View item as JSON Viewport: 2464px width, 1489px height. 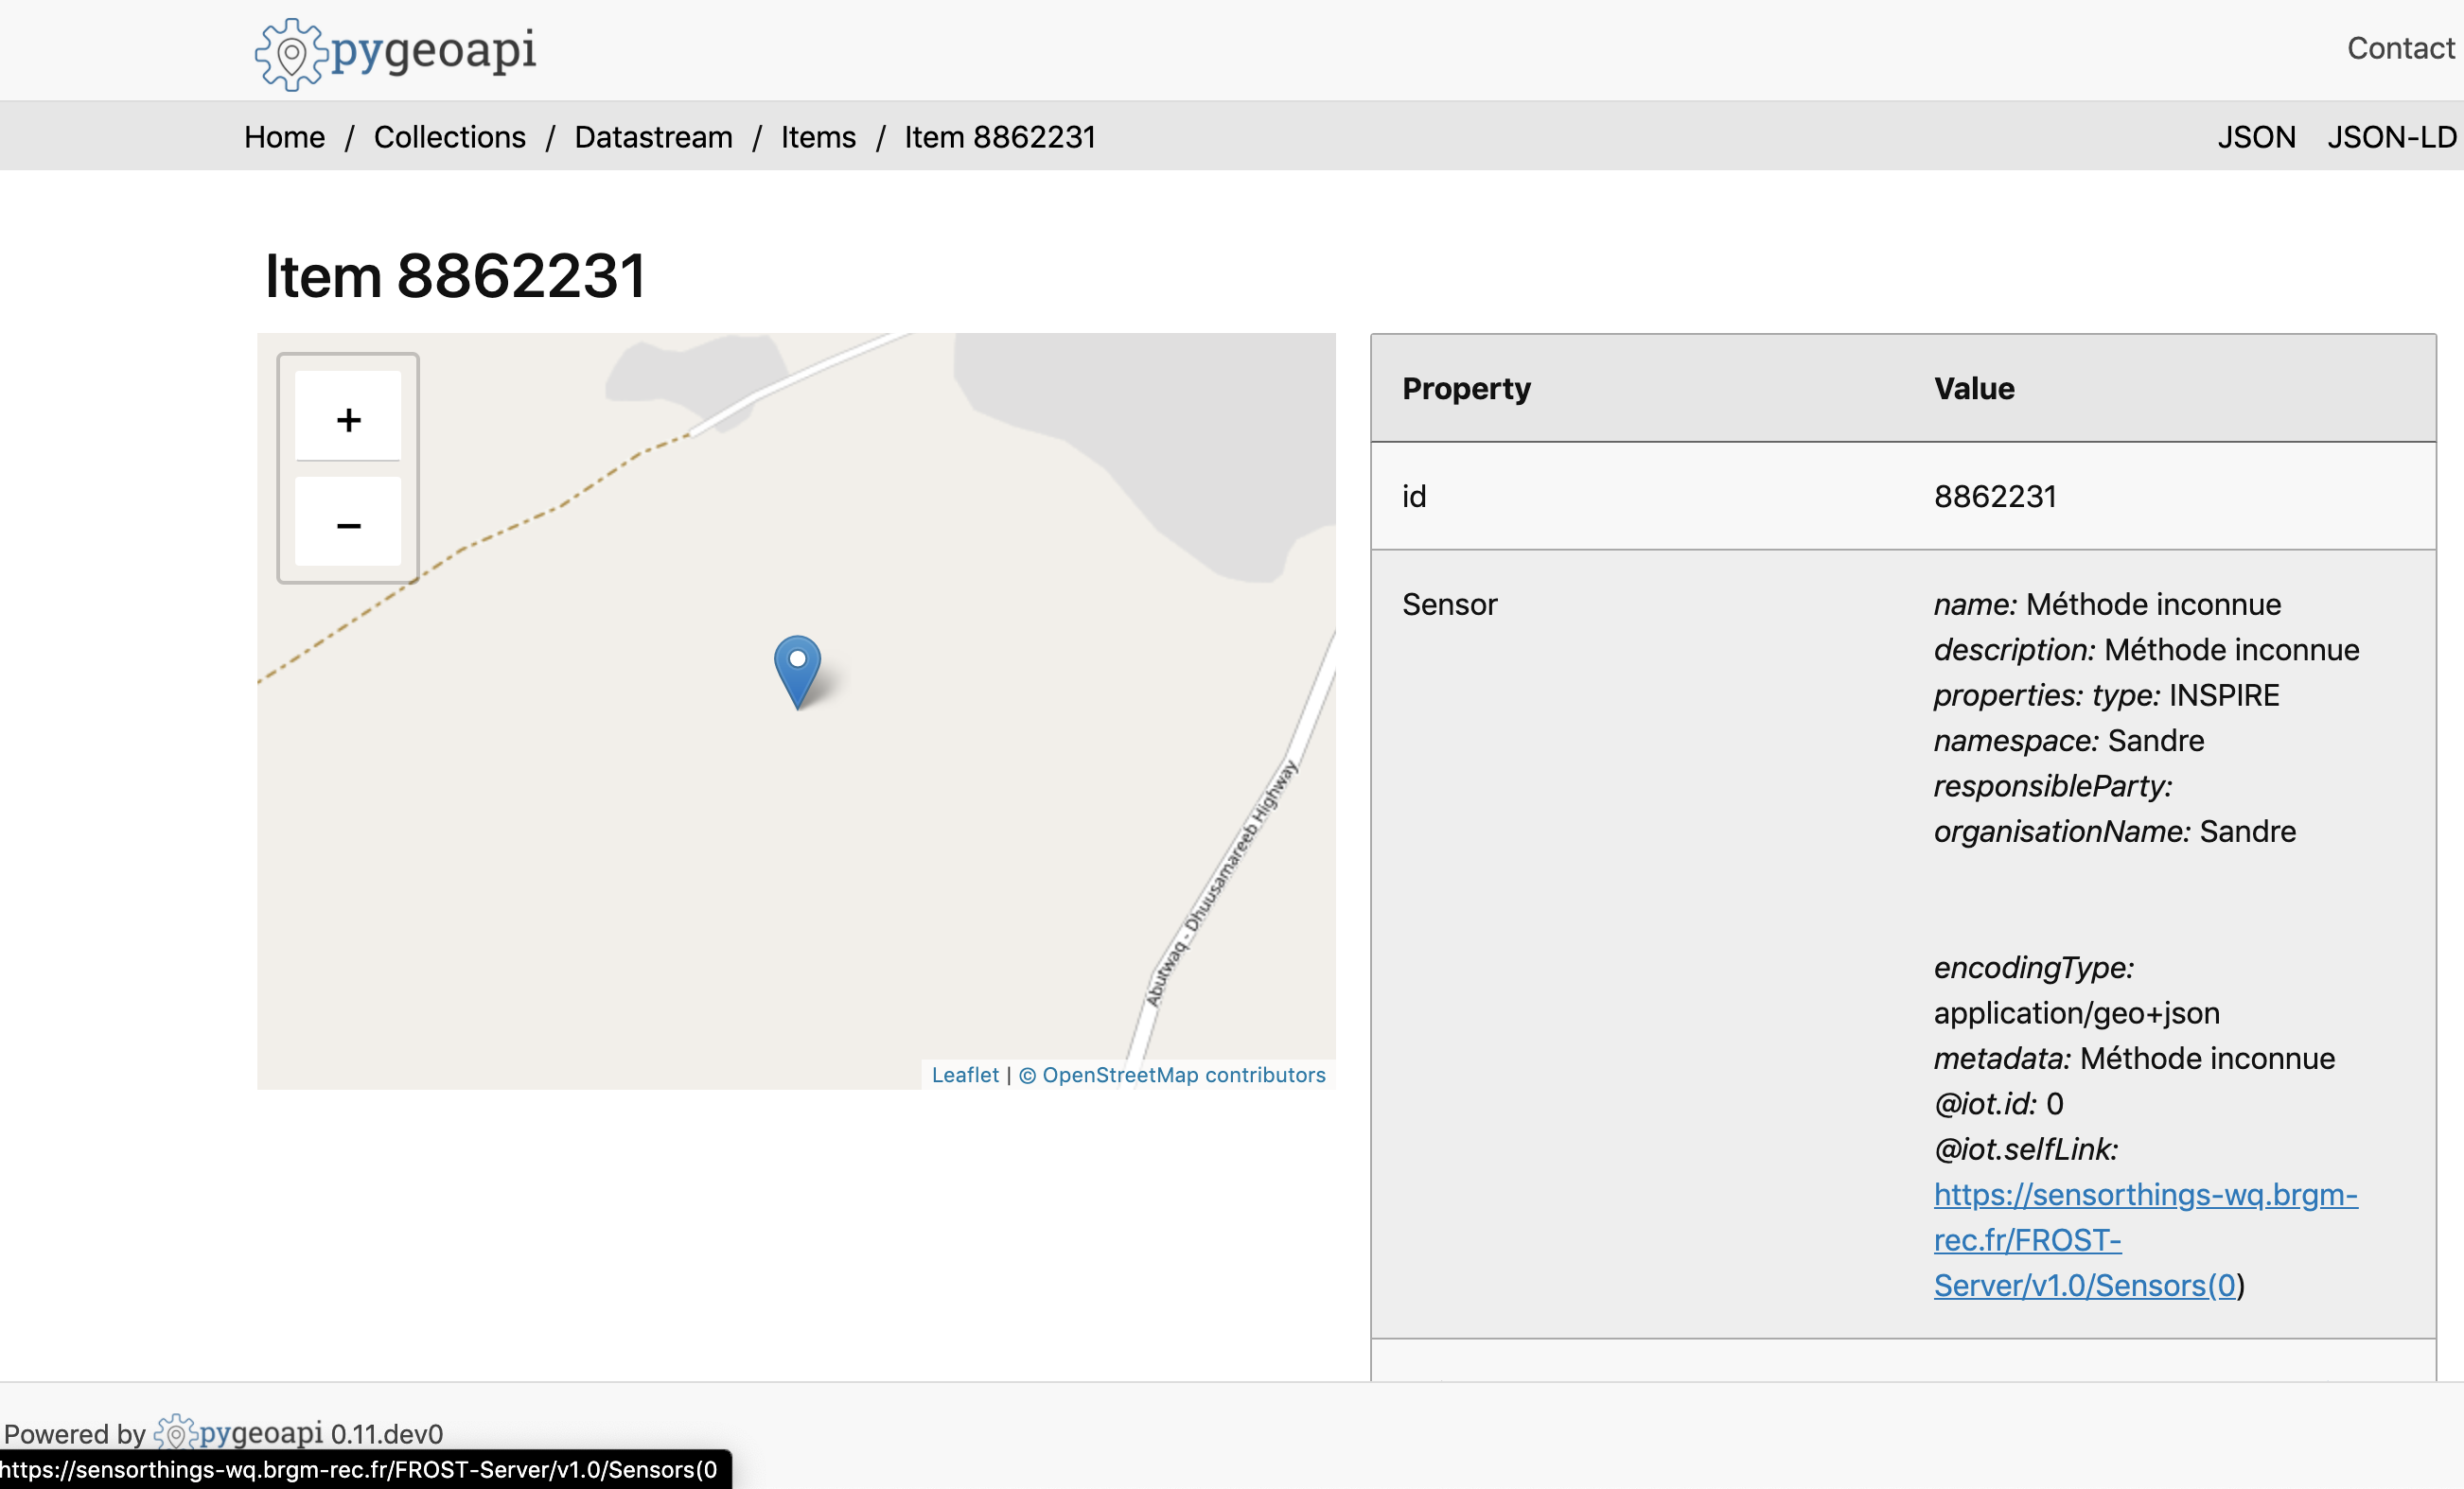tap(2256, 137)
